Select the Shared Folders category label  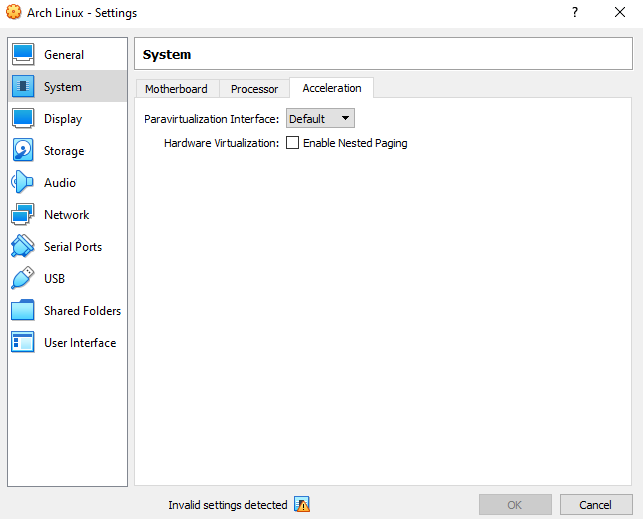(x=82, y=310)
